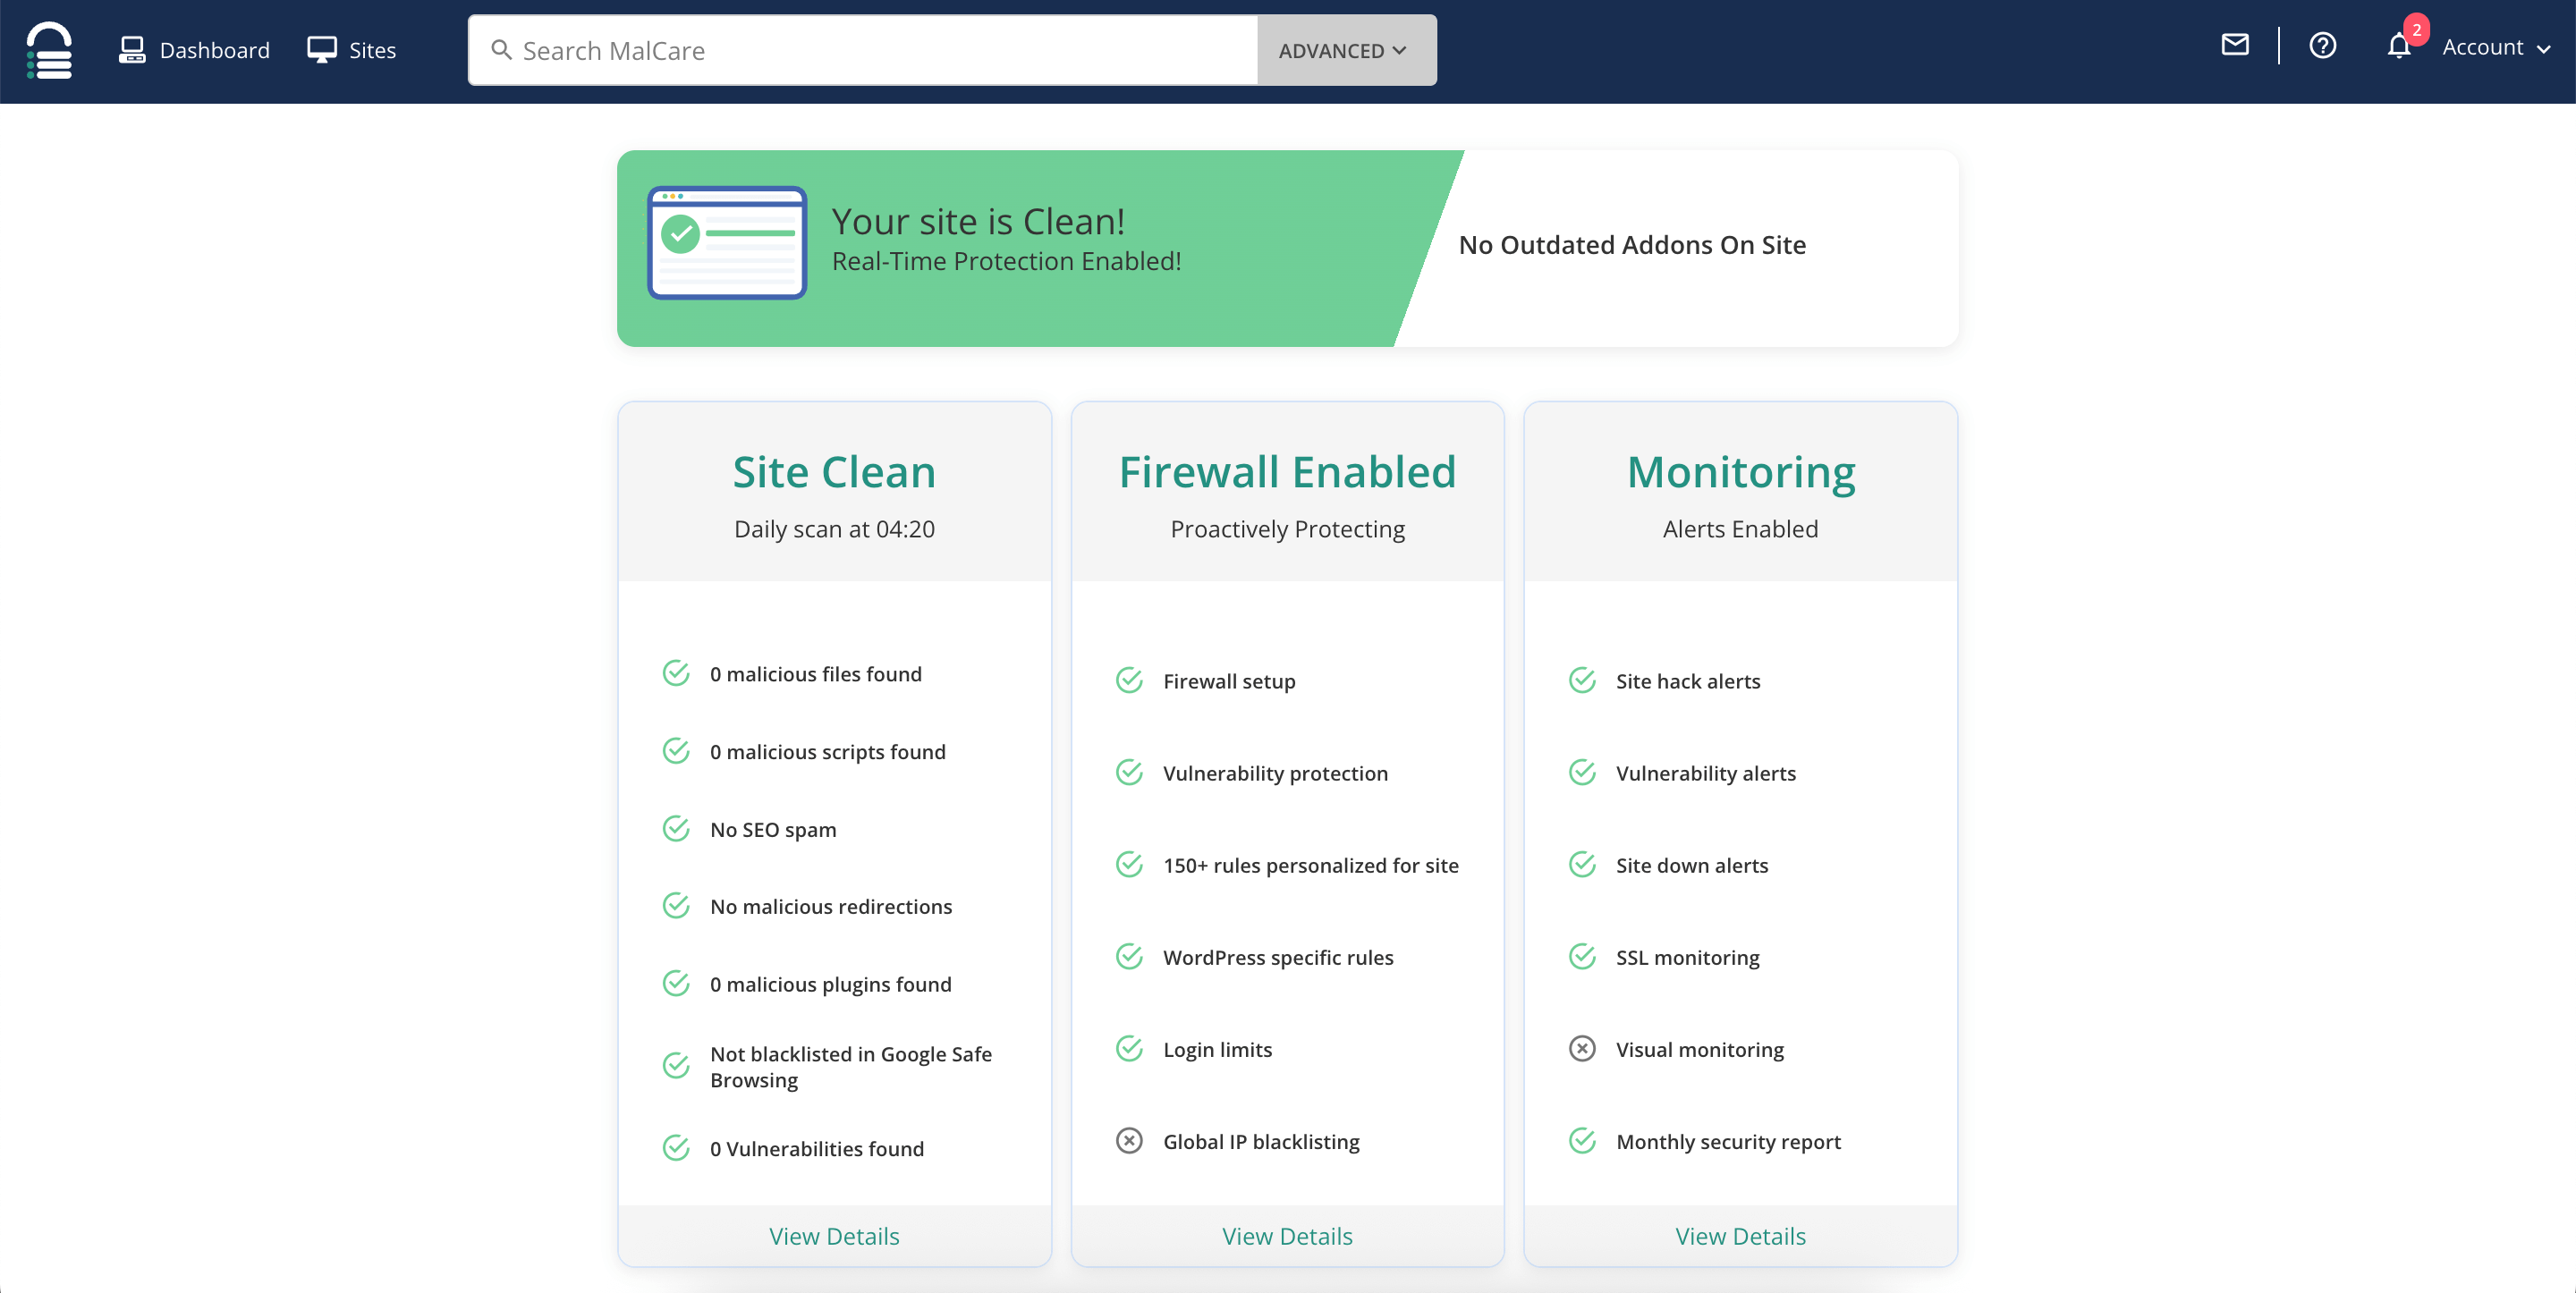This screenshot has width=2576, height=1293.
Task: Click the Global IP blacklisting disabled icon
Action: [x=1129, y=1141]
